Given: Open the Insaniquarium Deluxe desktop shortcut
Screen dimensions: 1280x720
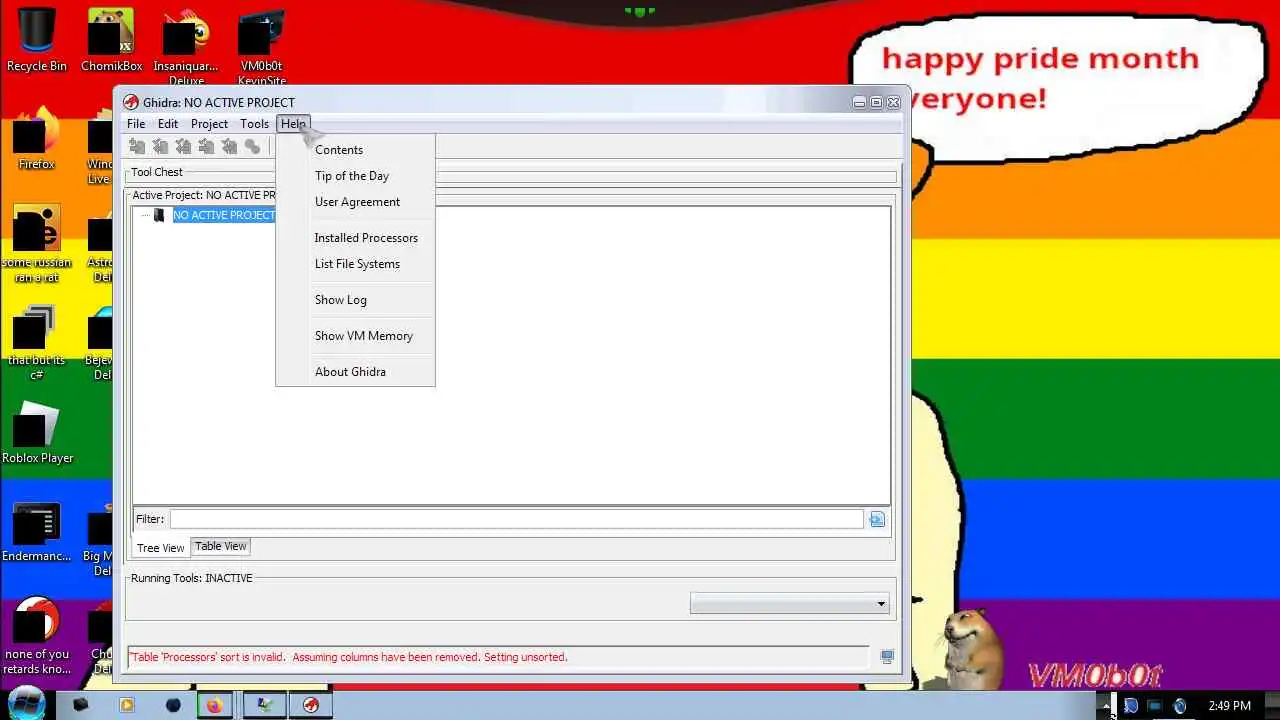Looking at the screenshot, I should pyautogui.click(x=186, y=46).
